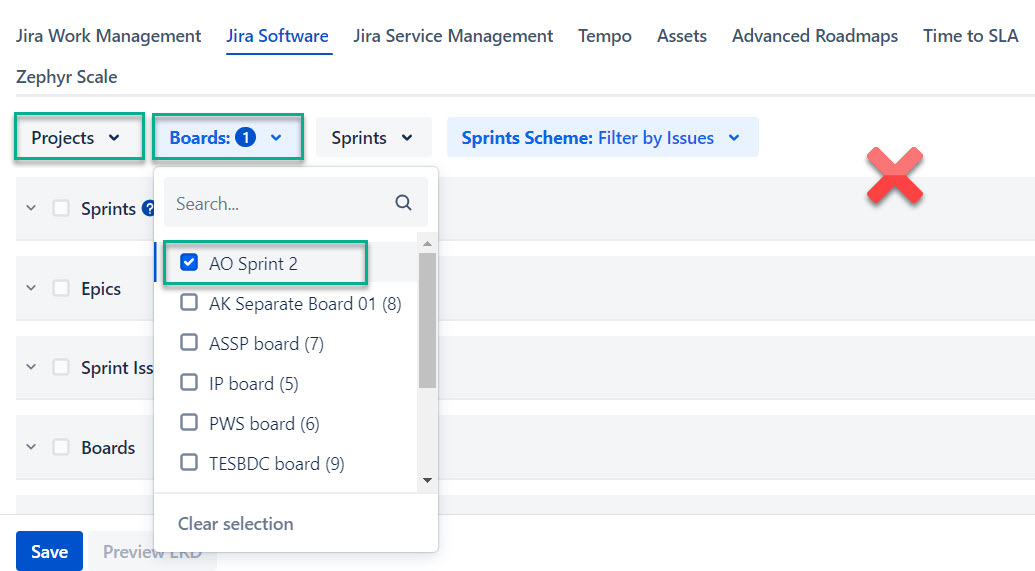The width and height of the screenshot is (1035, 571).
Task: Click the red X mark icon
Action: pyautogui.click(x=894, y=177)
